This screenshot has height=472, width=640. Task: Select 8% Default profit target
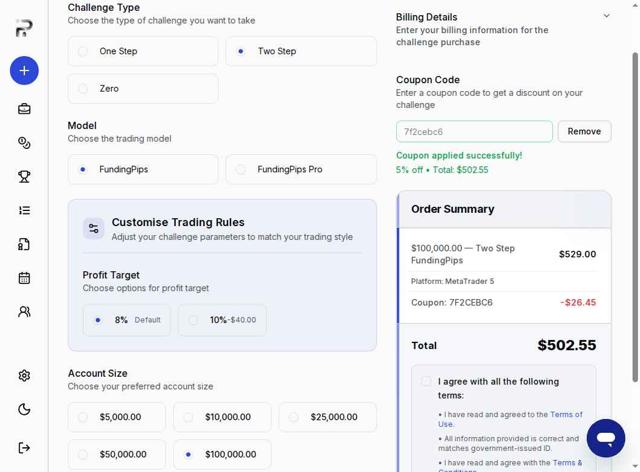click(x=127, y=320)
